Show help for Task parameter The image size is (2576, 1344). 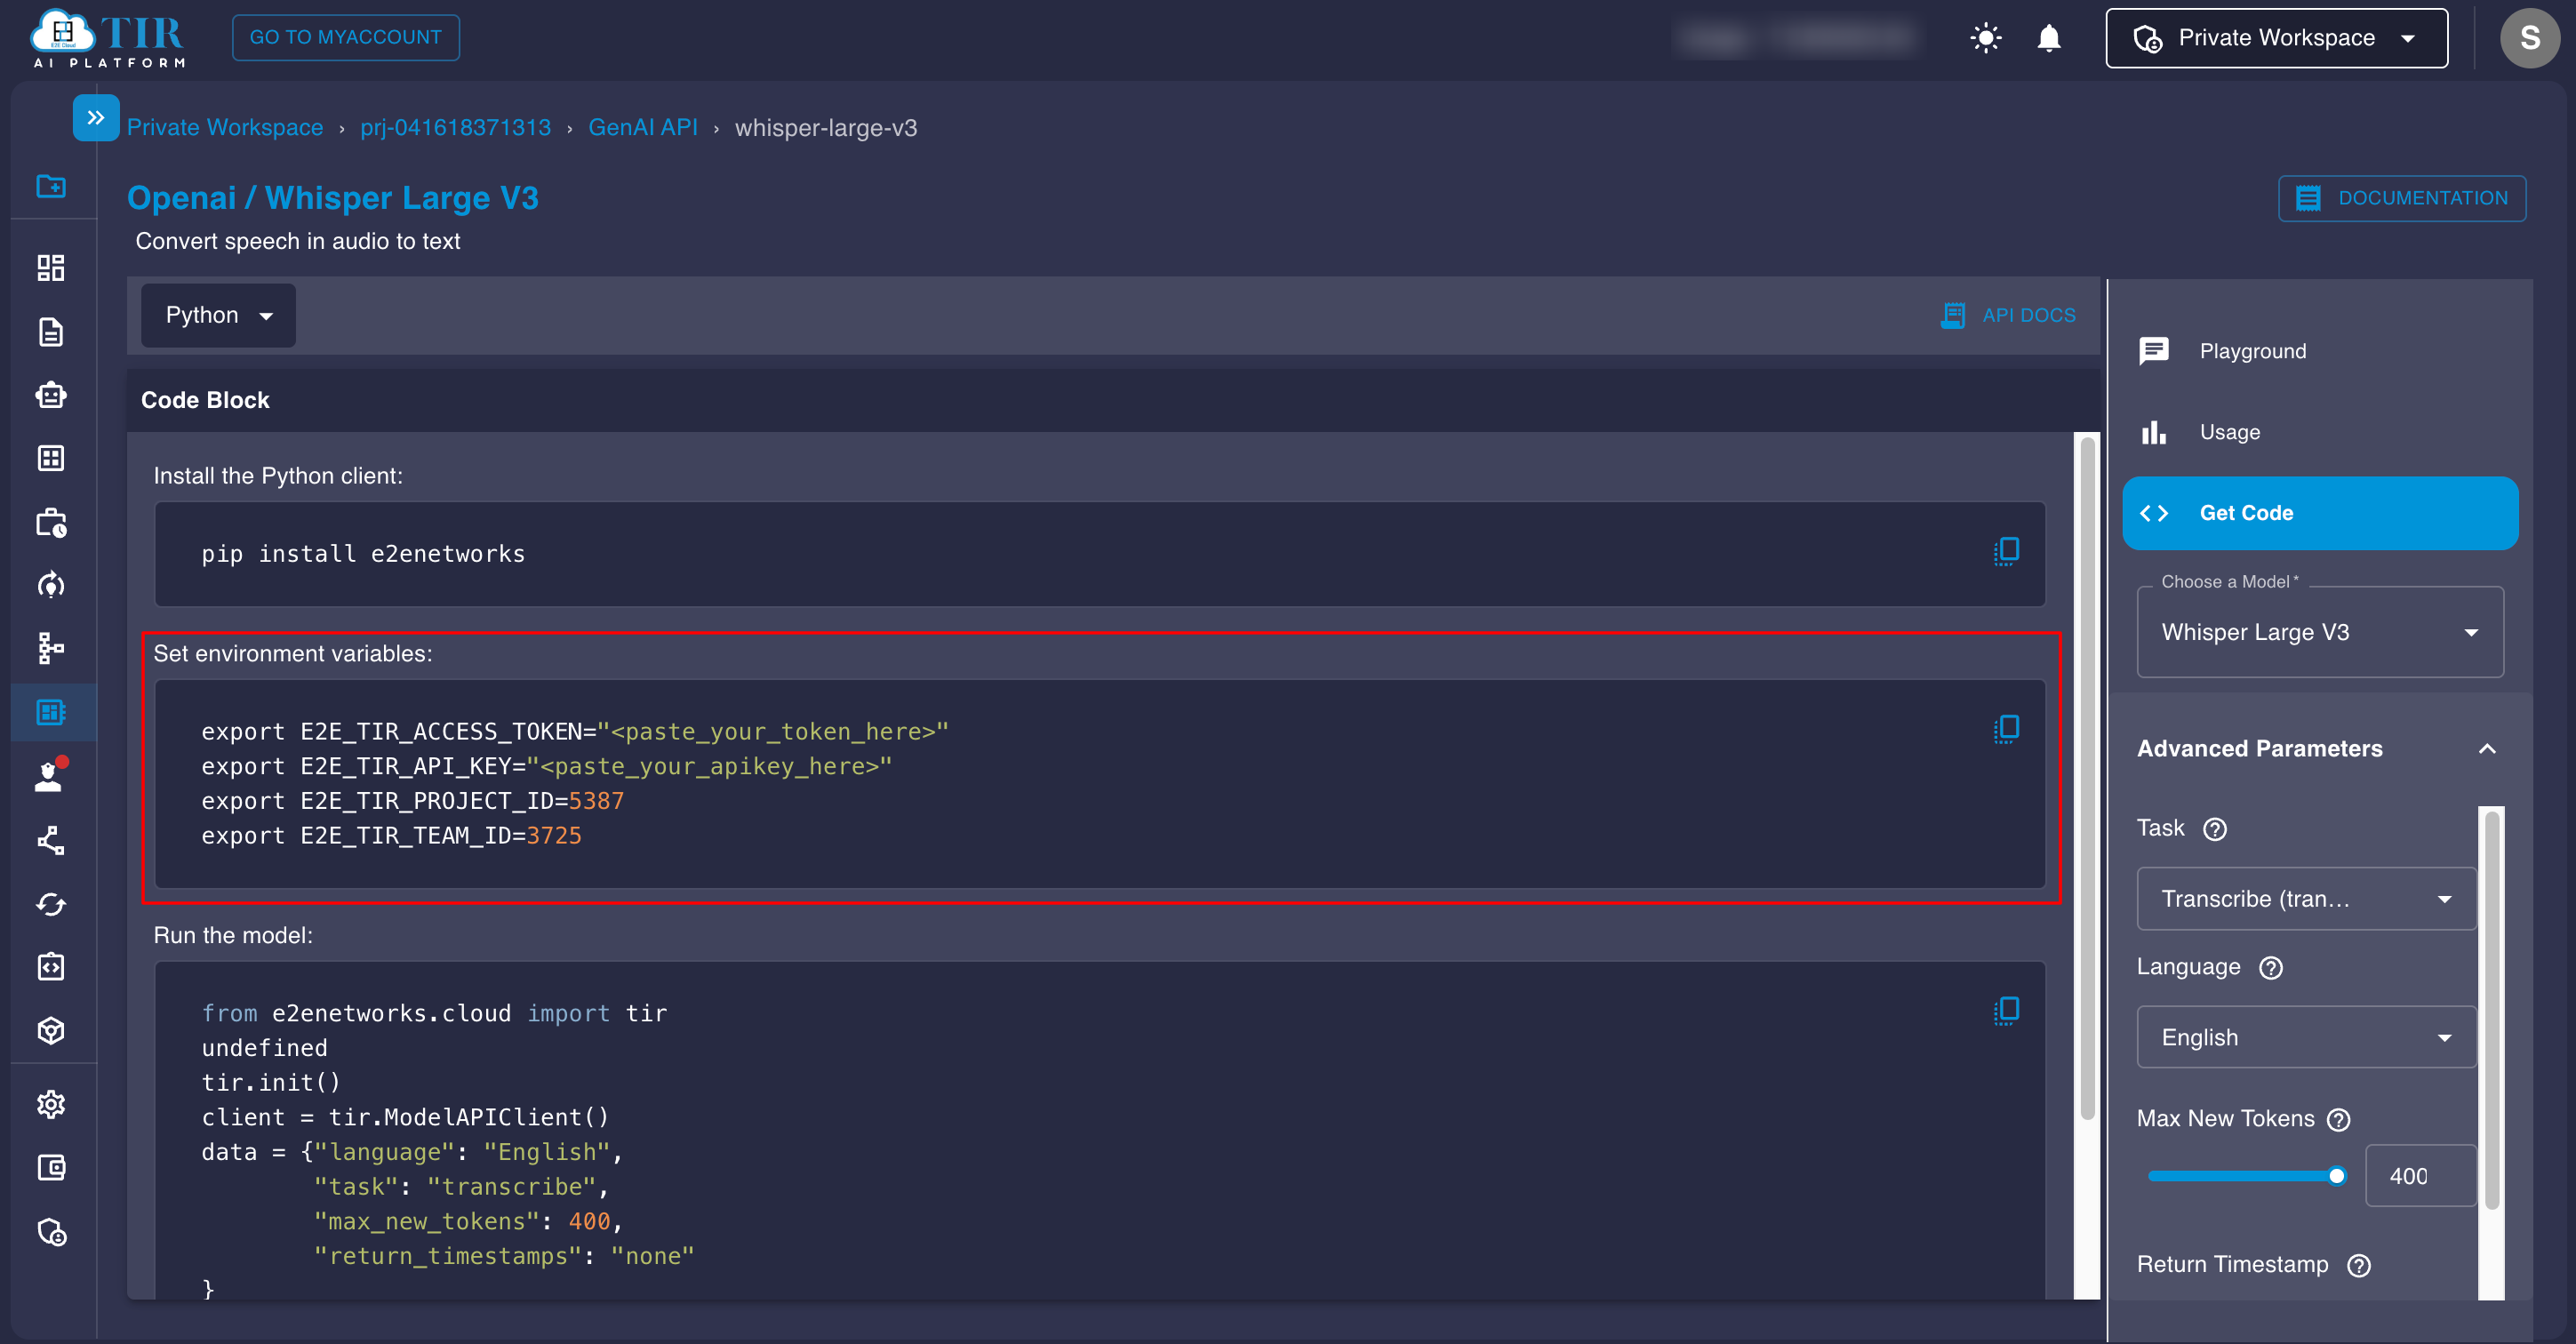2215,829
